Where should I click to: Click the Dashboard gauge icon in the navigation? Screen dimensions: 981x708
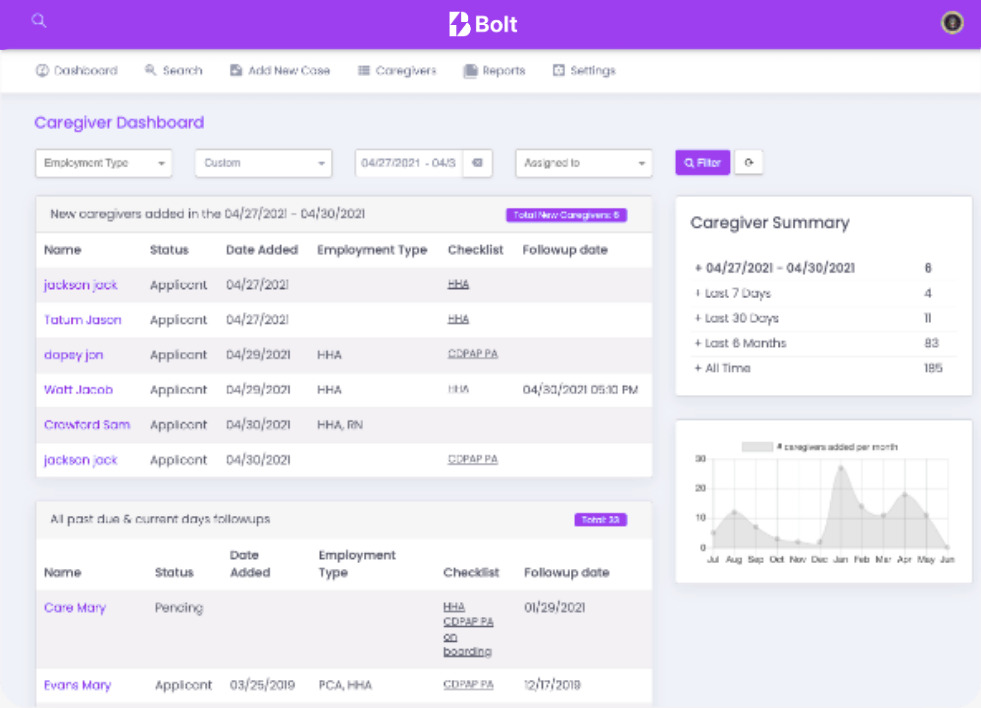pyautogui.click(x=42, y=71)
